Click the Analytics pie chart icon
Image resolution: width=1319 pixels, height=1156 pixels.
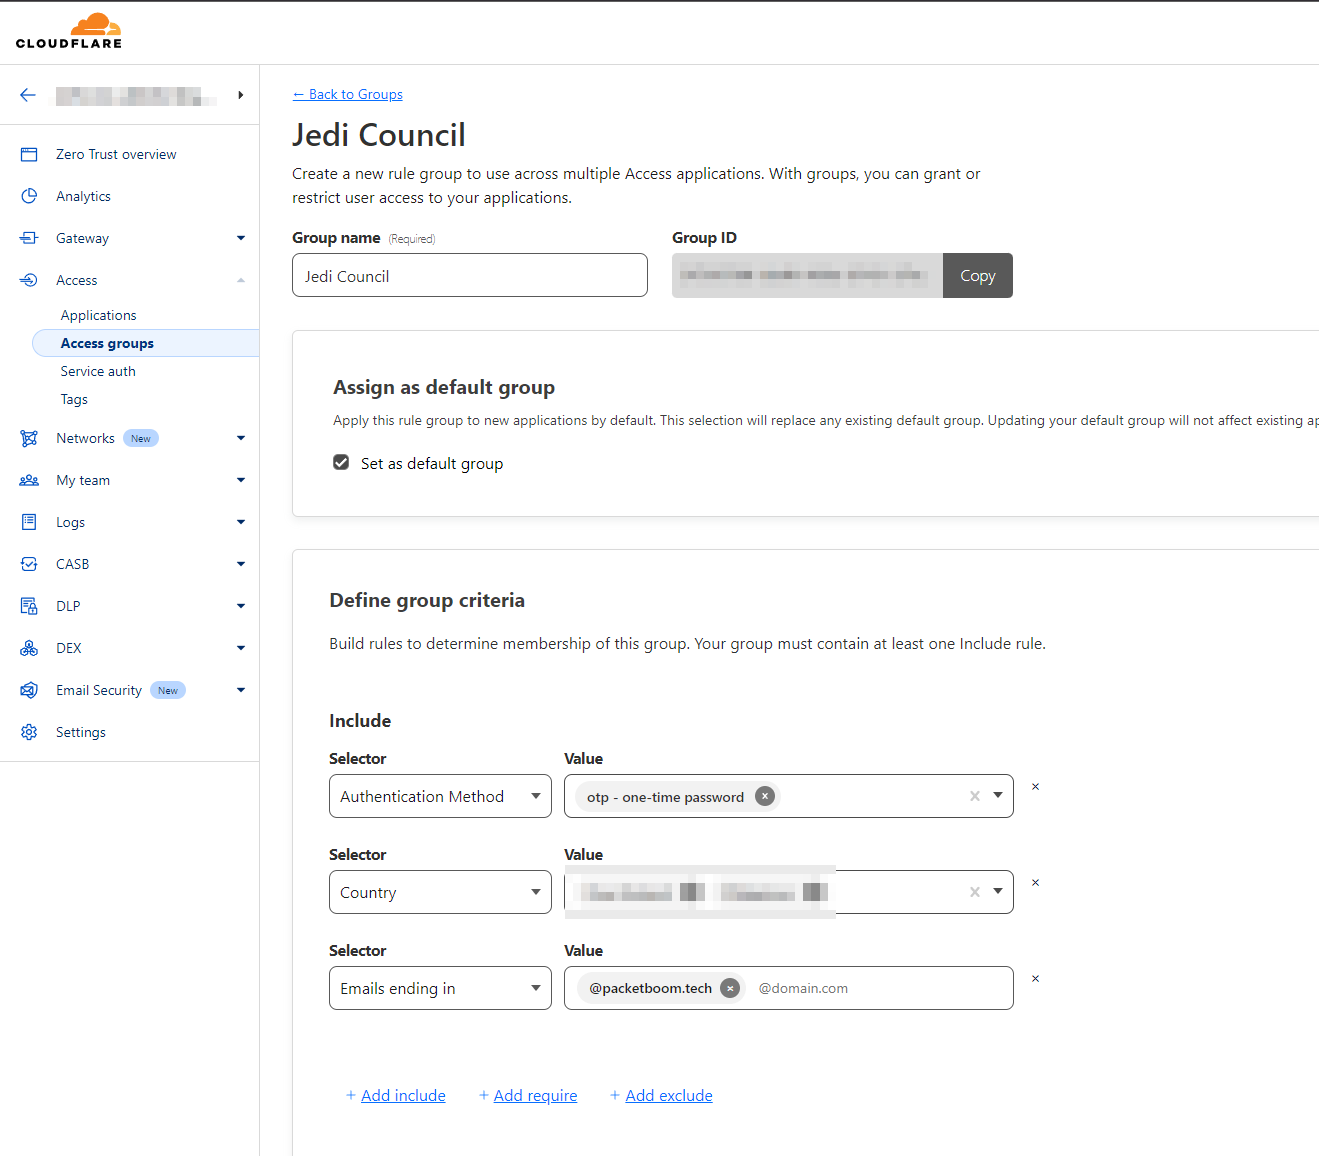coord(29,197)
